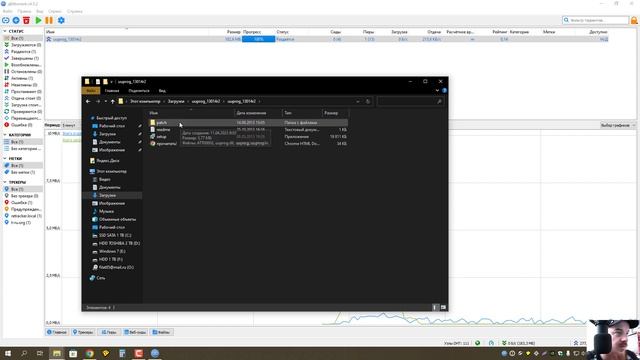Click Этот компьютер in the address breadcrumb
This screenshot has width=640, height=360.
(x=145, y=101)
